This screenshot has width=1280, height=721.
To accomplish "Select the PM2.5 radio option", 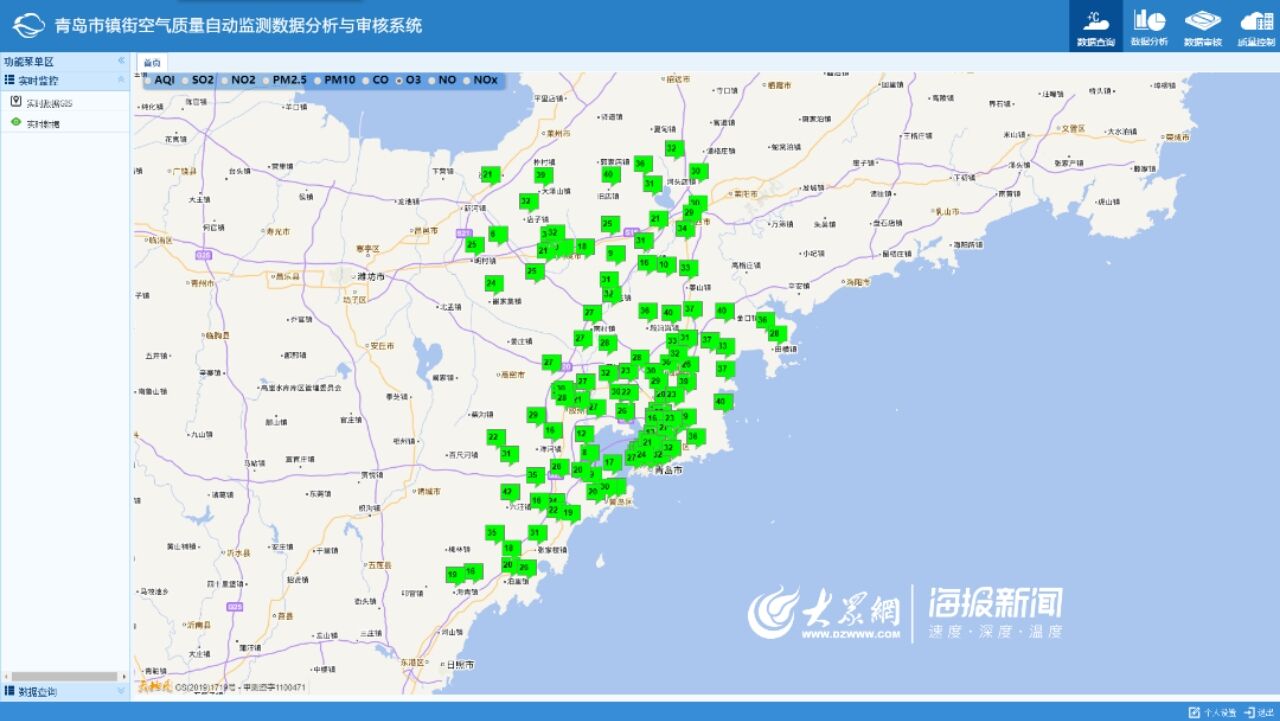I will [267, 80].
